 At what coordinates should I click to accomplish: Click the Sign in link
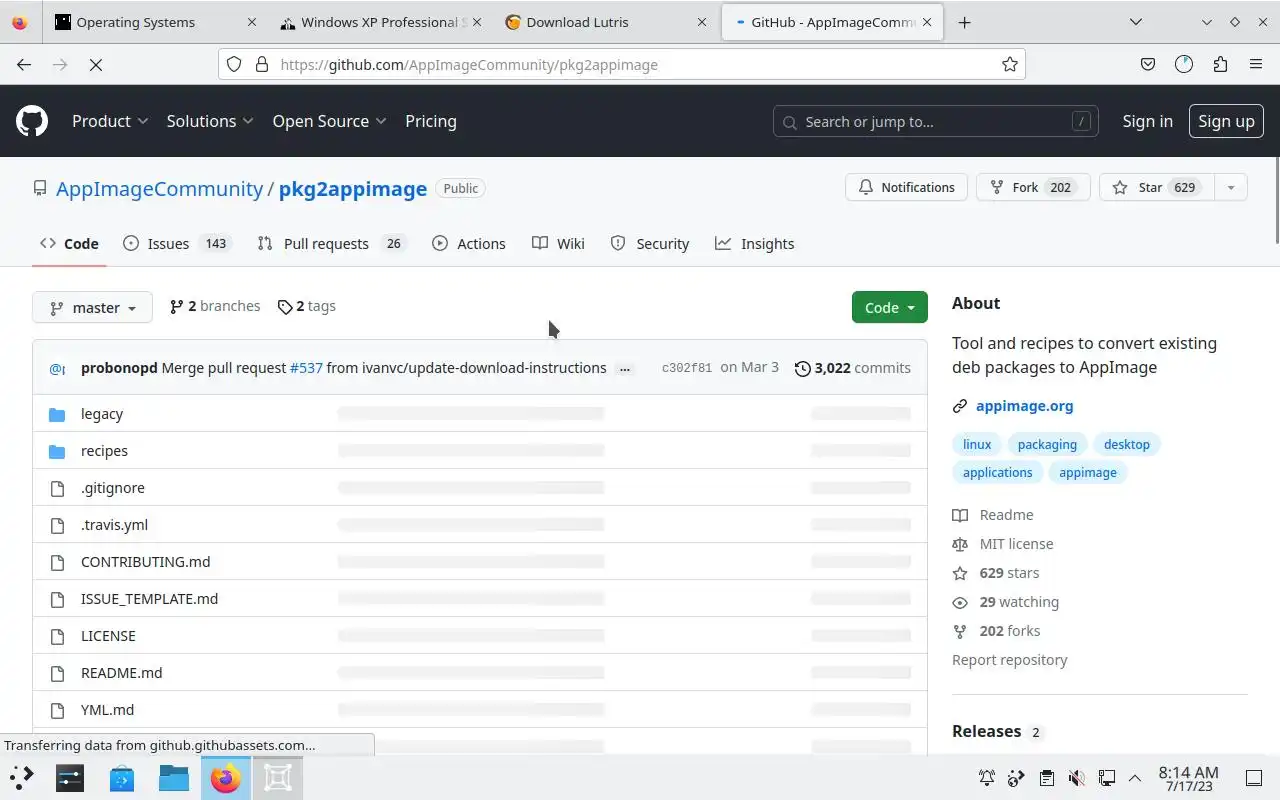click(x=1147, y=121)
